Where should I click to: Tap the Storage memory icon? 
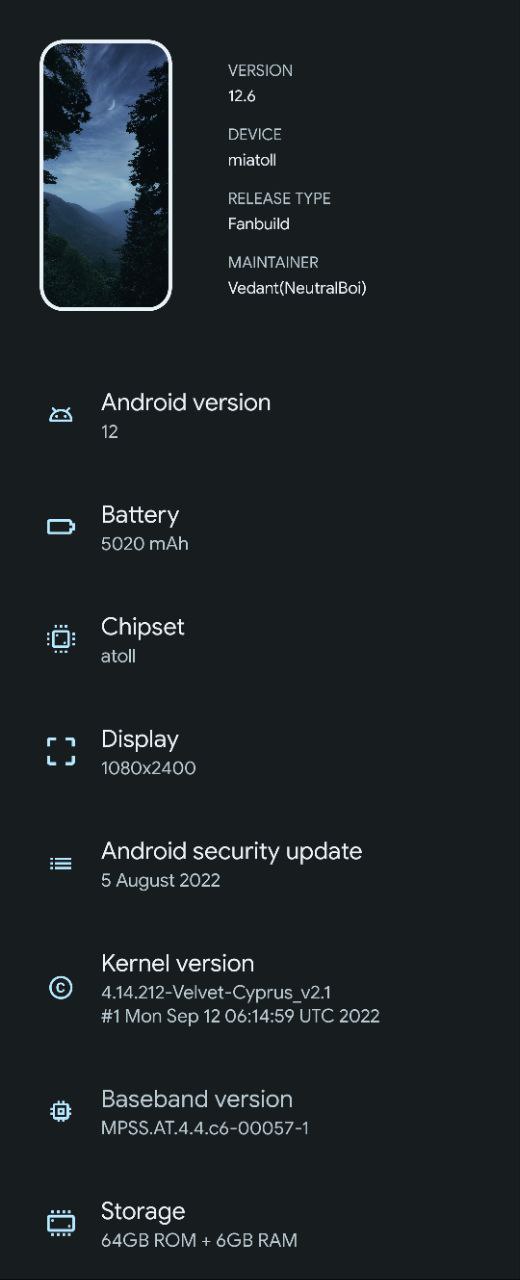coord(61,1223)
